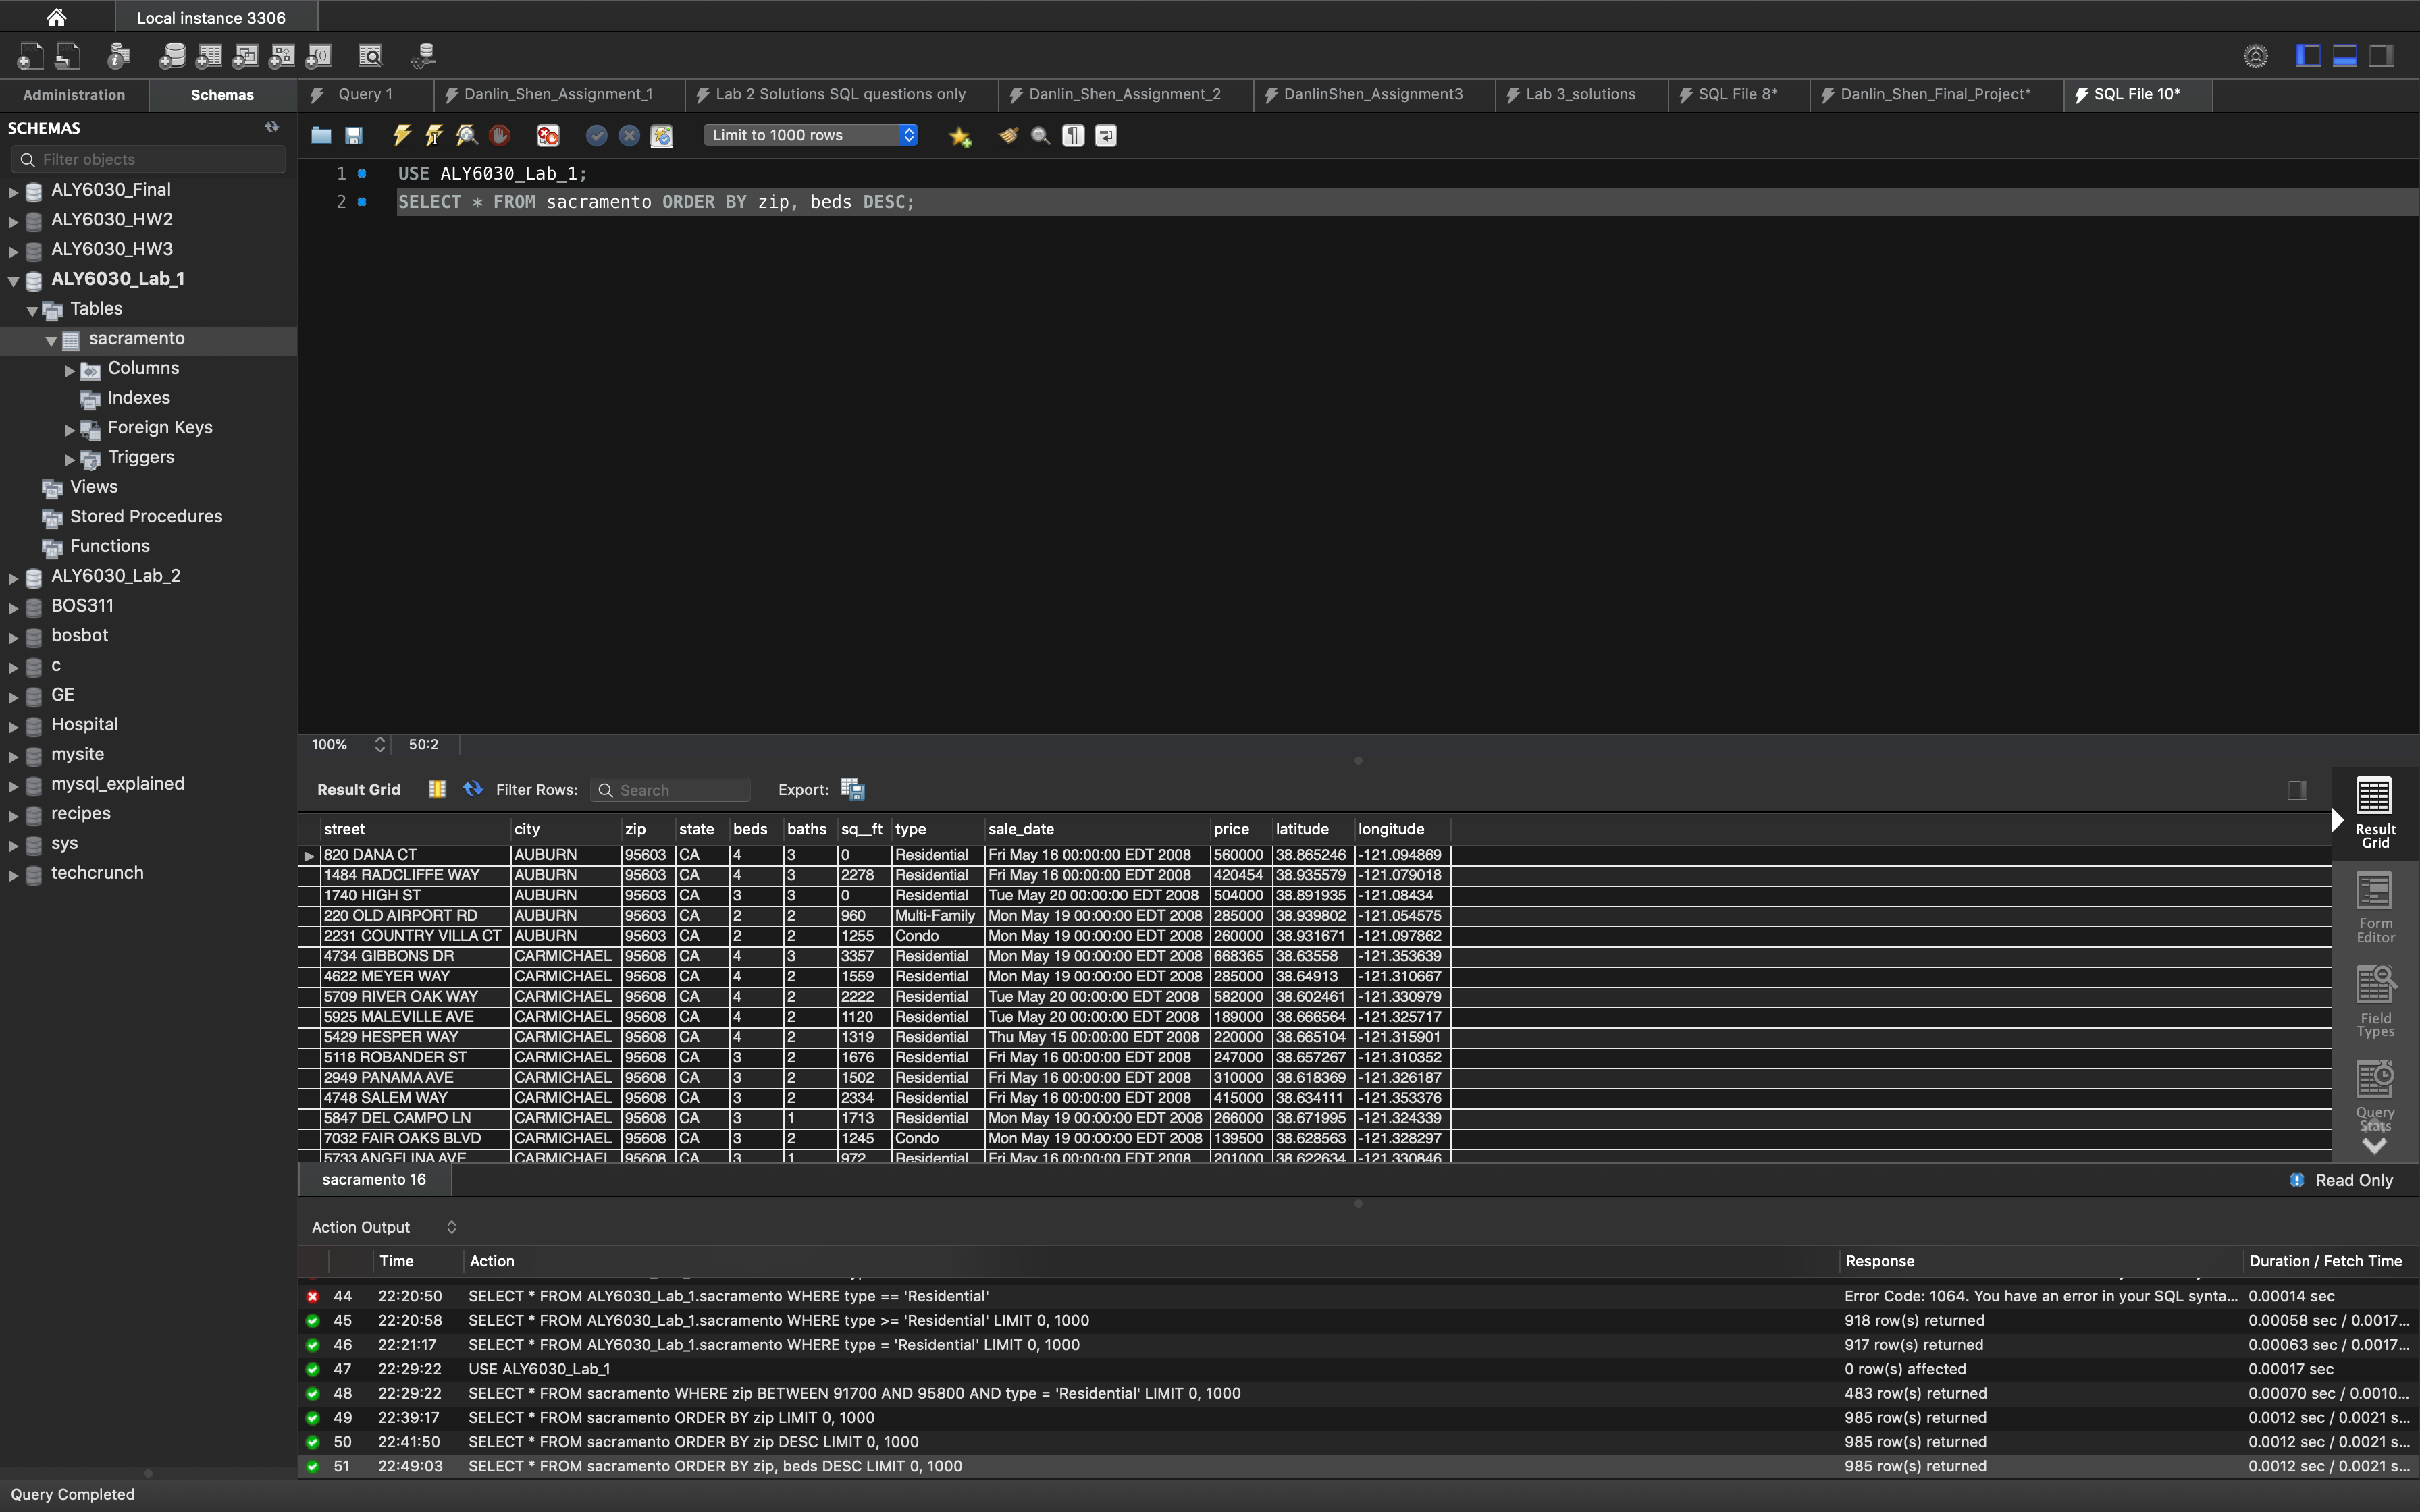2420x1512 pixels.
Task: Click the Explain query magnifier-lightning icon
Action: pyautogui.click(x=467, y=135)
